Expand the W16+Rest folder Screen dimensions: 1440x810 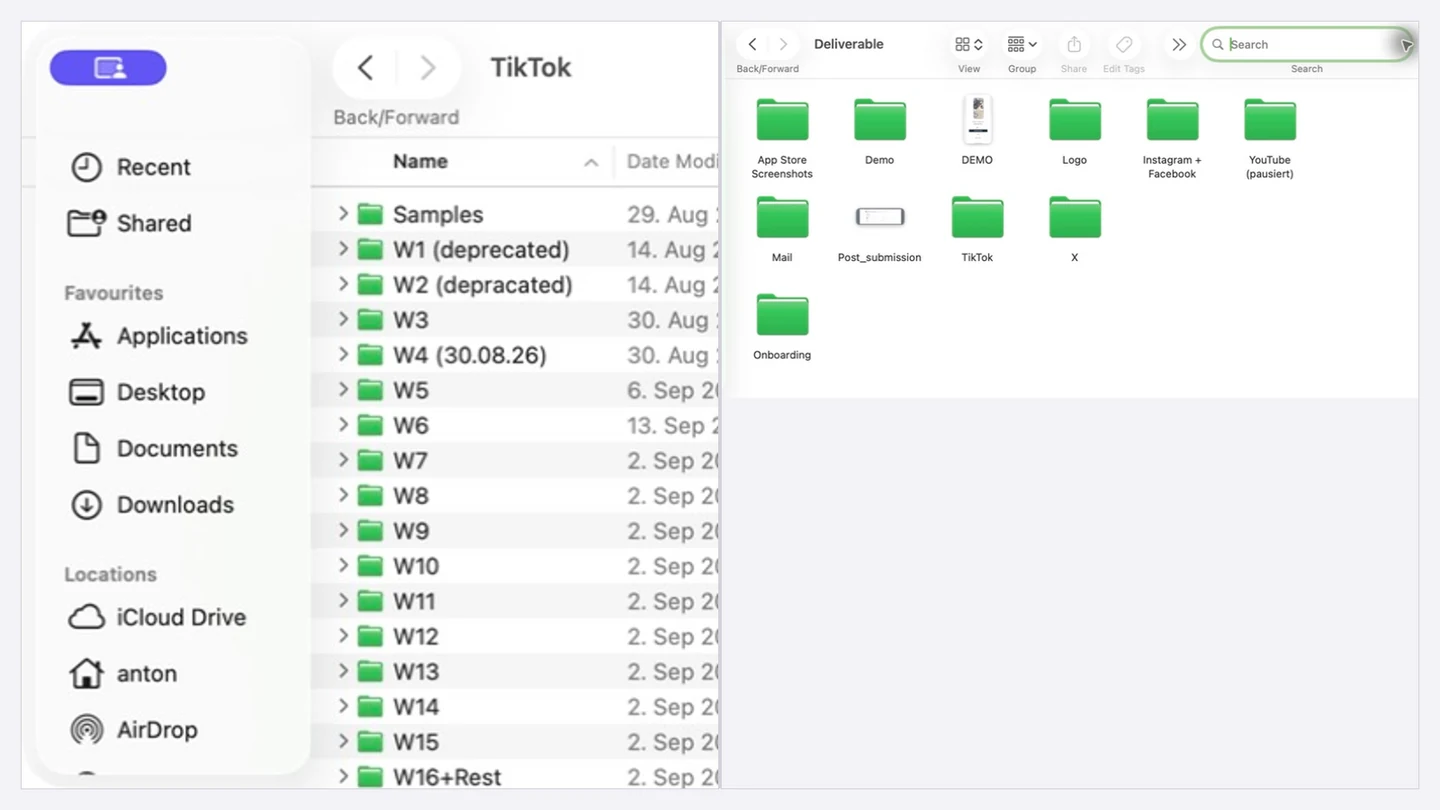[x=343, y=776]
